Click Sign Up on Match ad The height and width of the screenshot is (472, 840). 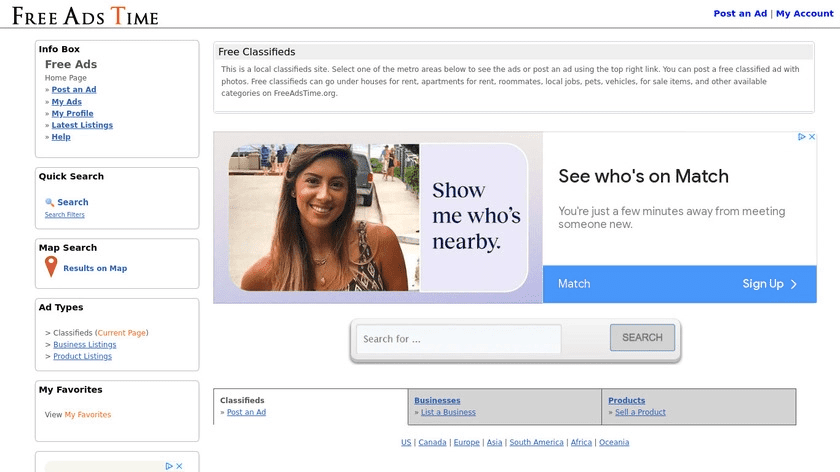[769, 284]
